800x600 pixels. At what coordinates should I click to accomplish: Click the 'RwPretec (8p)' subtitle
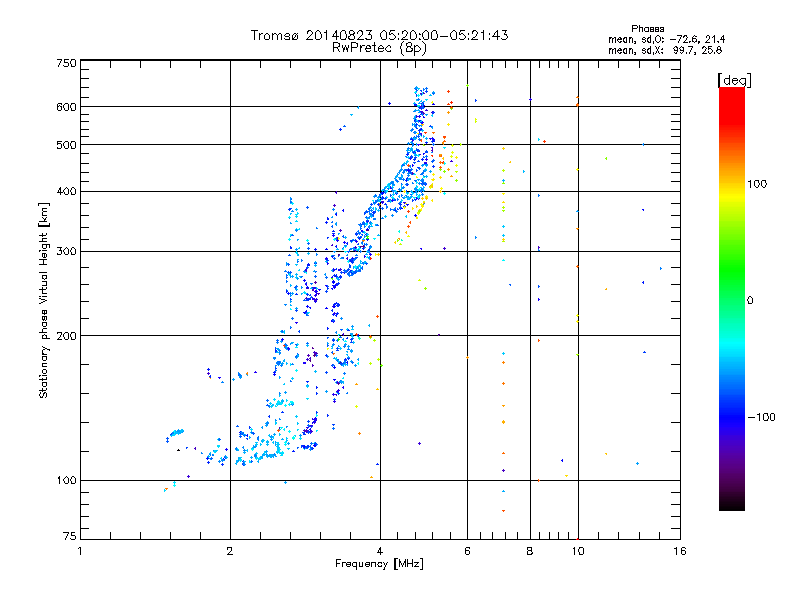379,48
